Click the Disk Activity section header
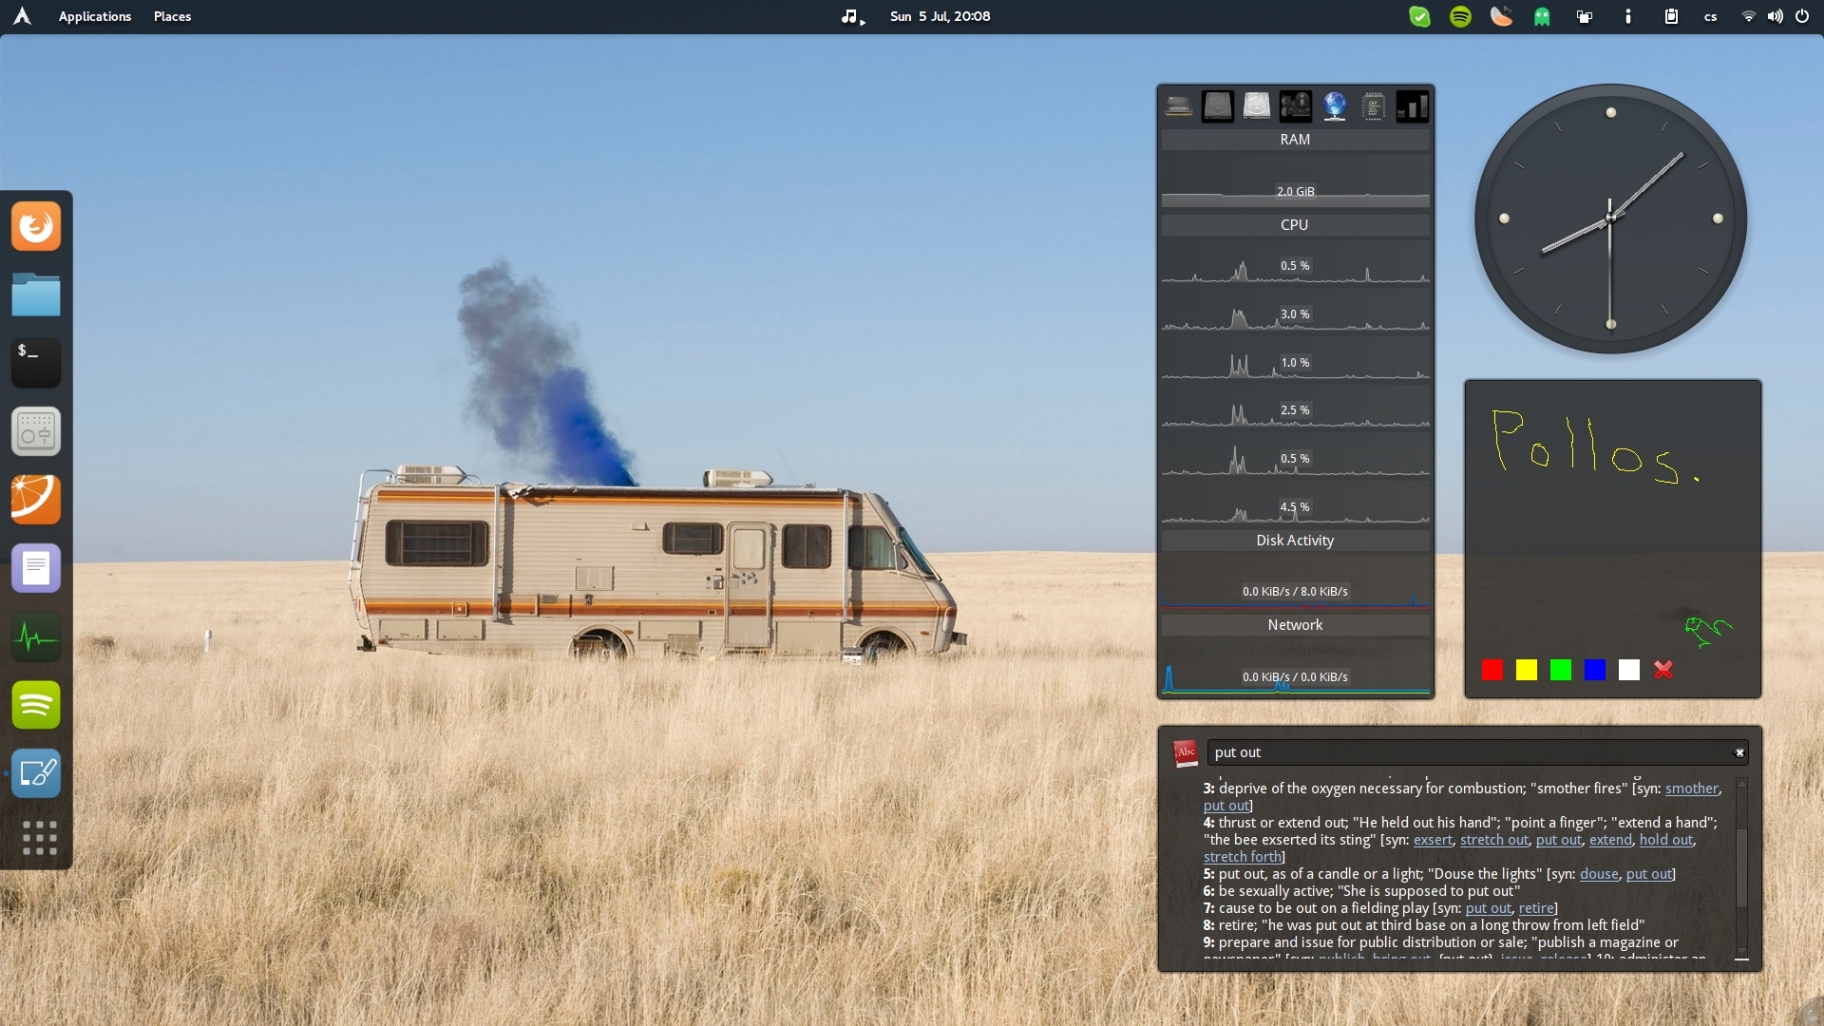 pos(1295,540)
